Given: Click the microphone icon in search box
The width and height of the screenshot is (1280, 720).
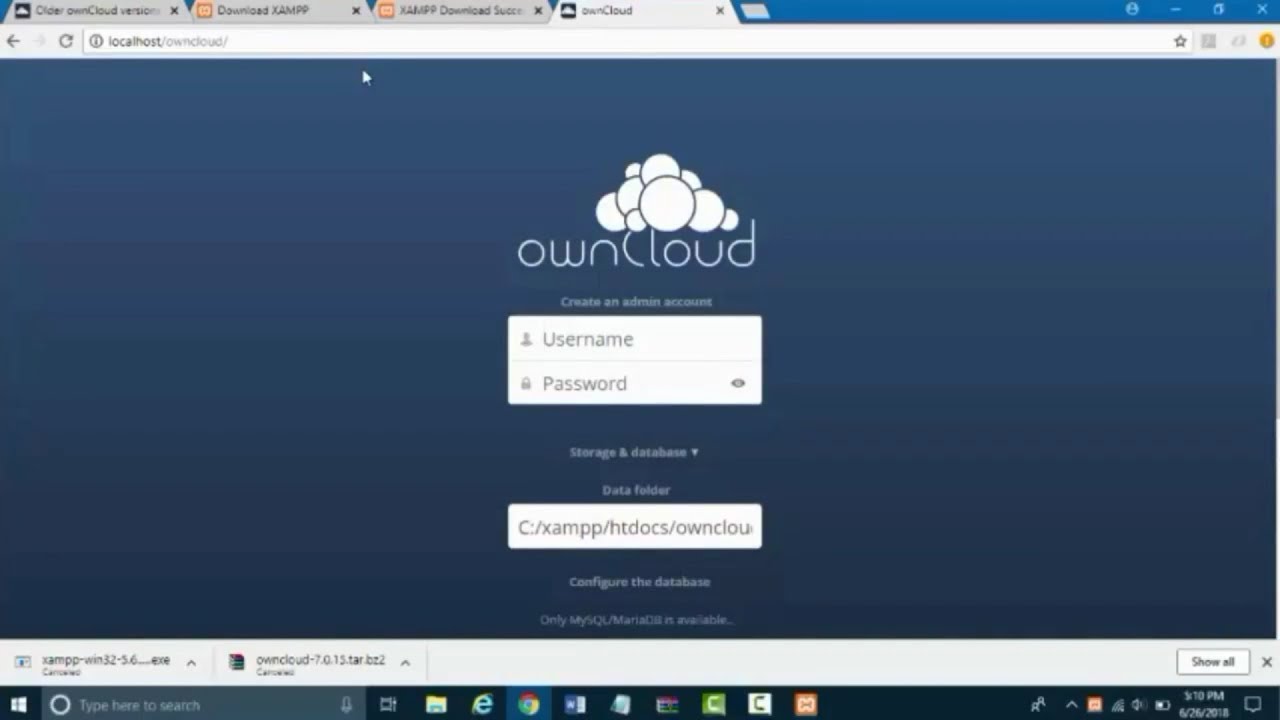Looking at the screenshot, I should (346, 705).
